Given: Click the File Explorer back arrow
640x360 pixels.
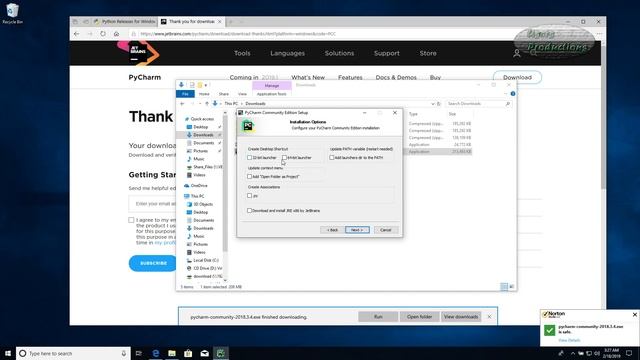Looking at the screenshot, I should pos(182,104).
